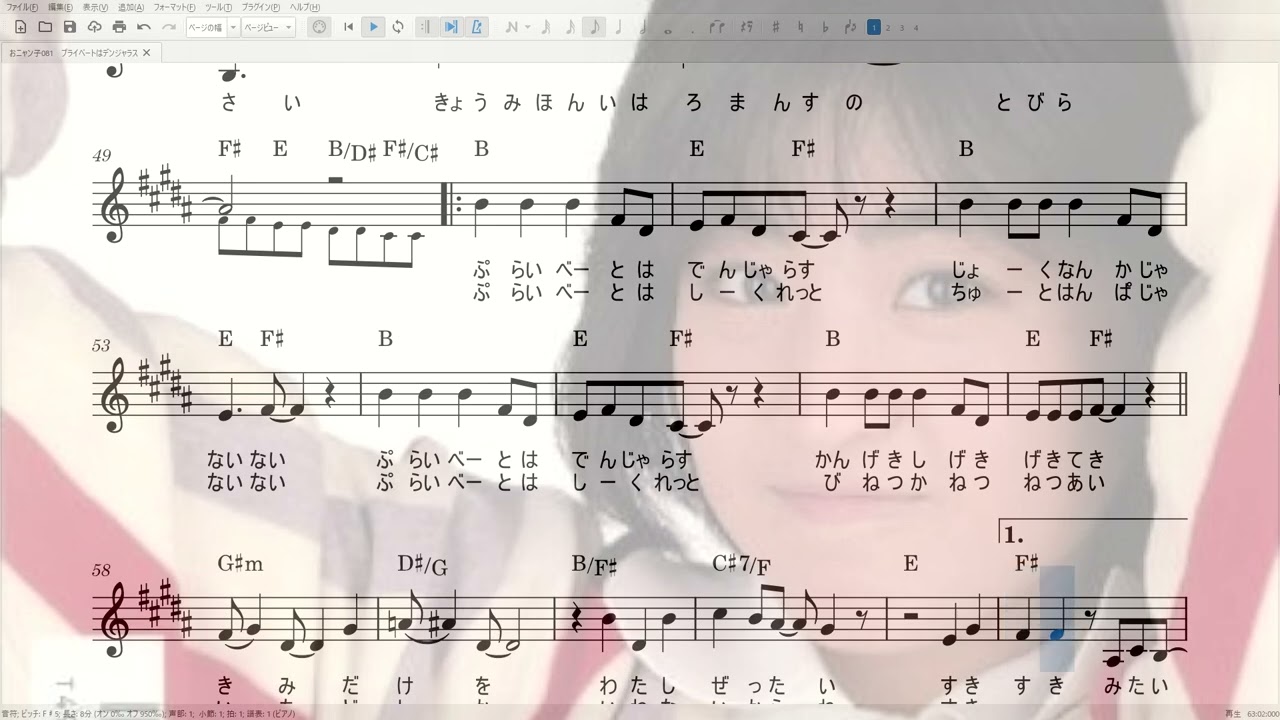Image resolution: width=1280 pixels, height=720 pixels.
Task: Expand the note input mode arrow
Action: click(x=527, y=27)
